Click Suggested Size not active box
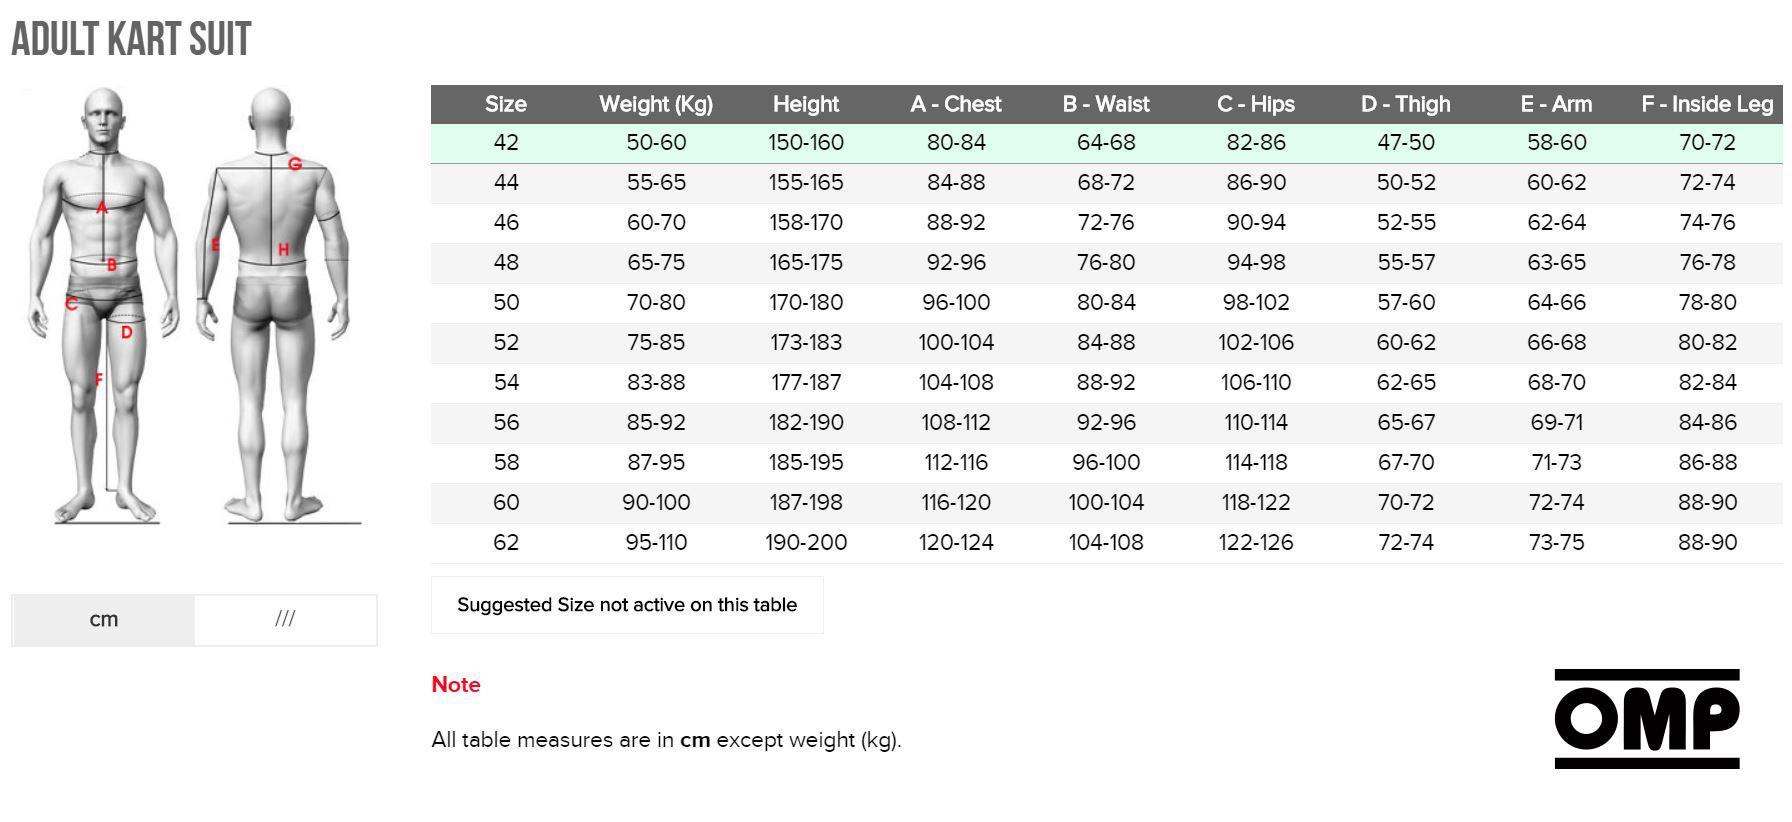The image size is (1792, 822). [x=627, y=605]
